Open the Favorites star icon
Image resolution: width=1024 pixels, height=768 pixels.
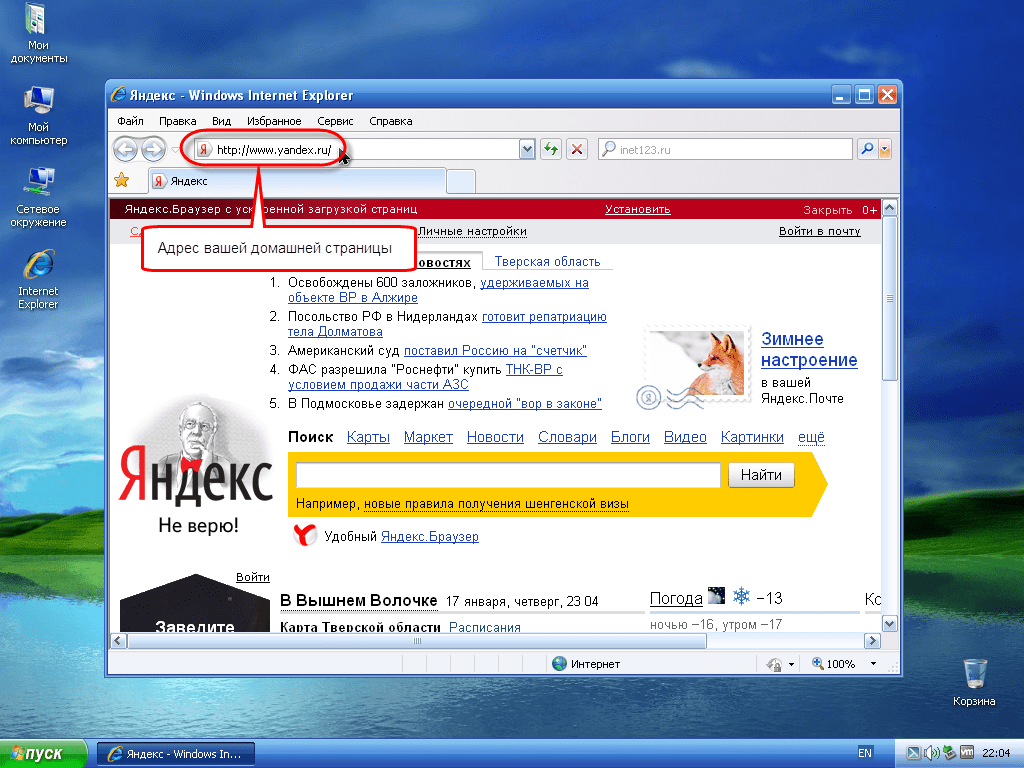(x=121, y=180)
